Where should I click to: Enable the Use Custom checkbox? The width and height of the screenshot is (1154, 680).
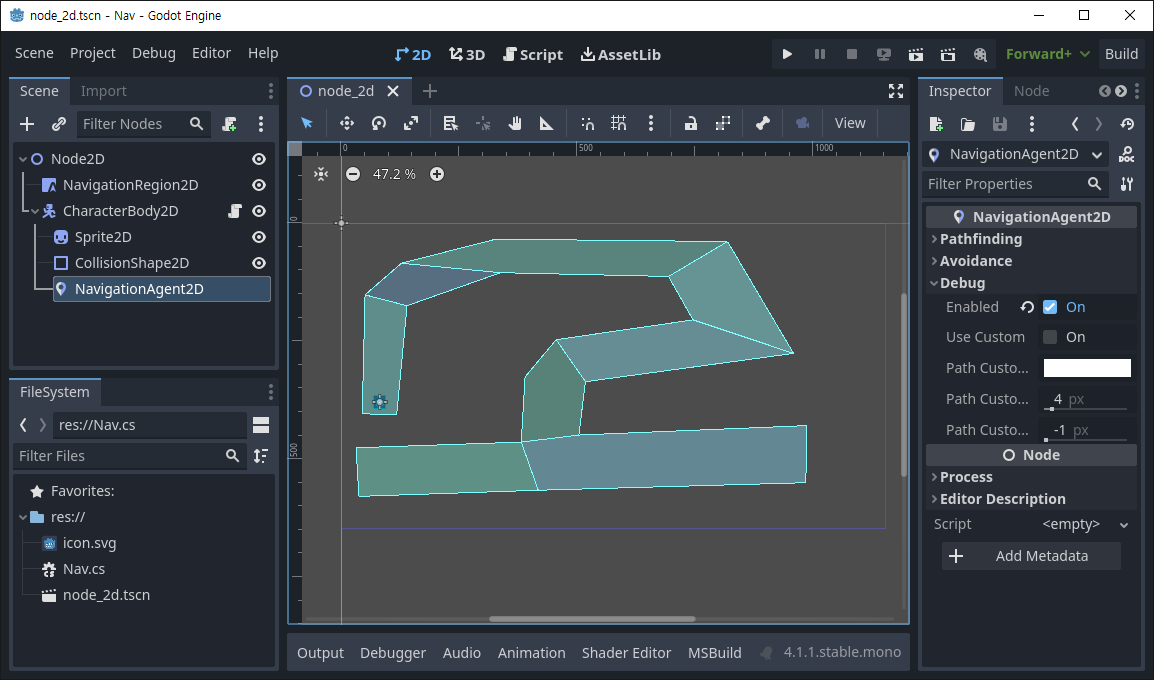point(1050,337)
